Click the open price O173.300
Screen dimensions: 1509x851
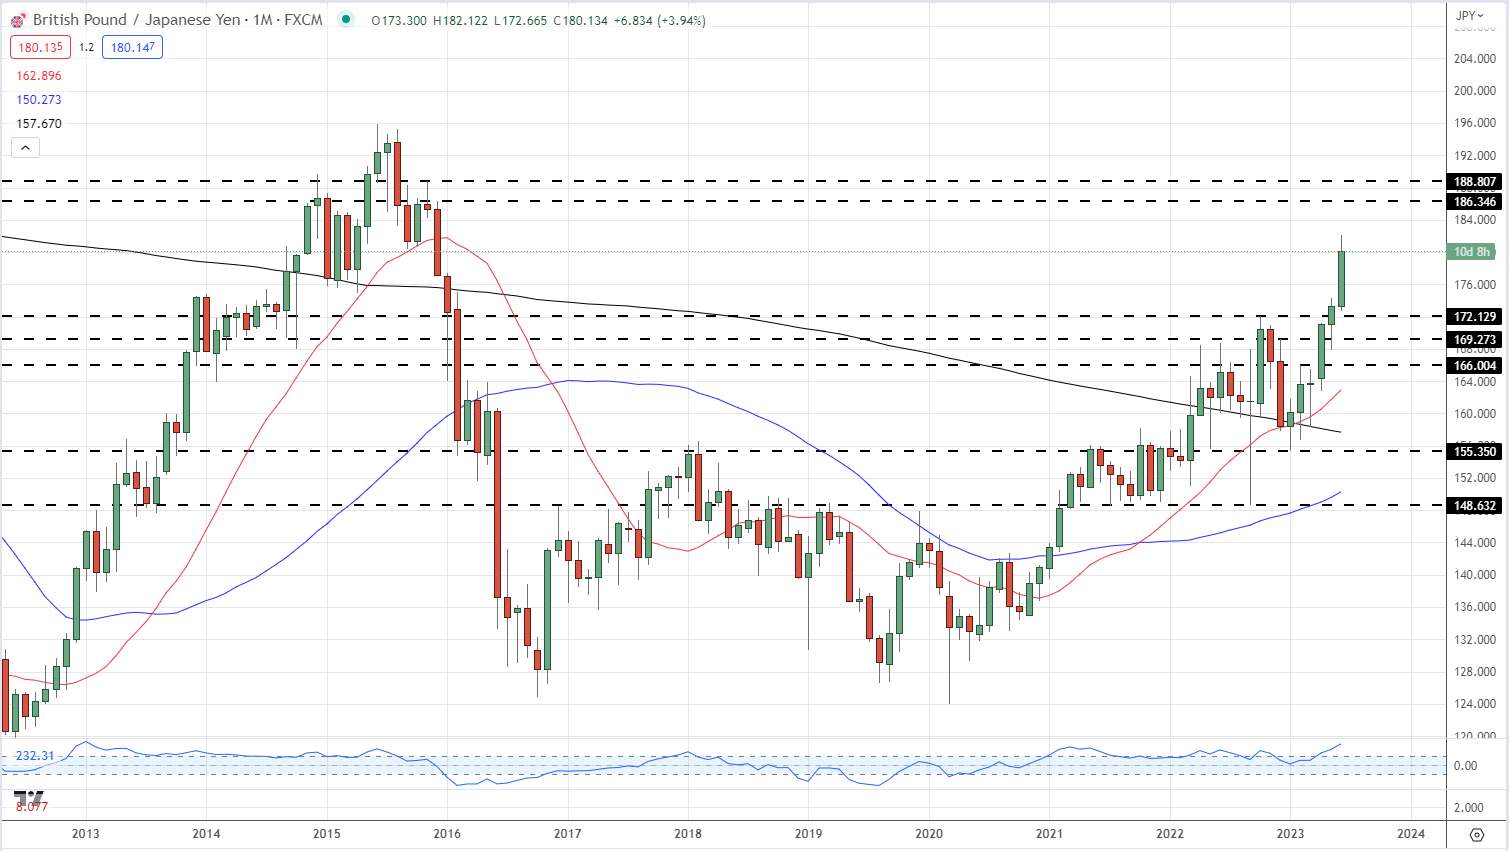point(399,20)
